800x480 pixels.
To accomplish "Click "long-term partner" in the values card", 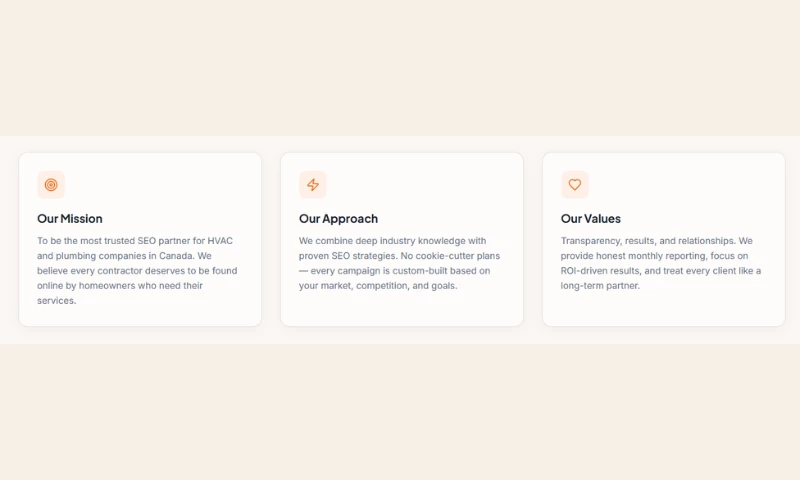I will 600,286.
